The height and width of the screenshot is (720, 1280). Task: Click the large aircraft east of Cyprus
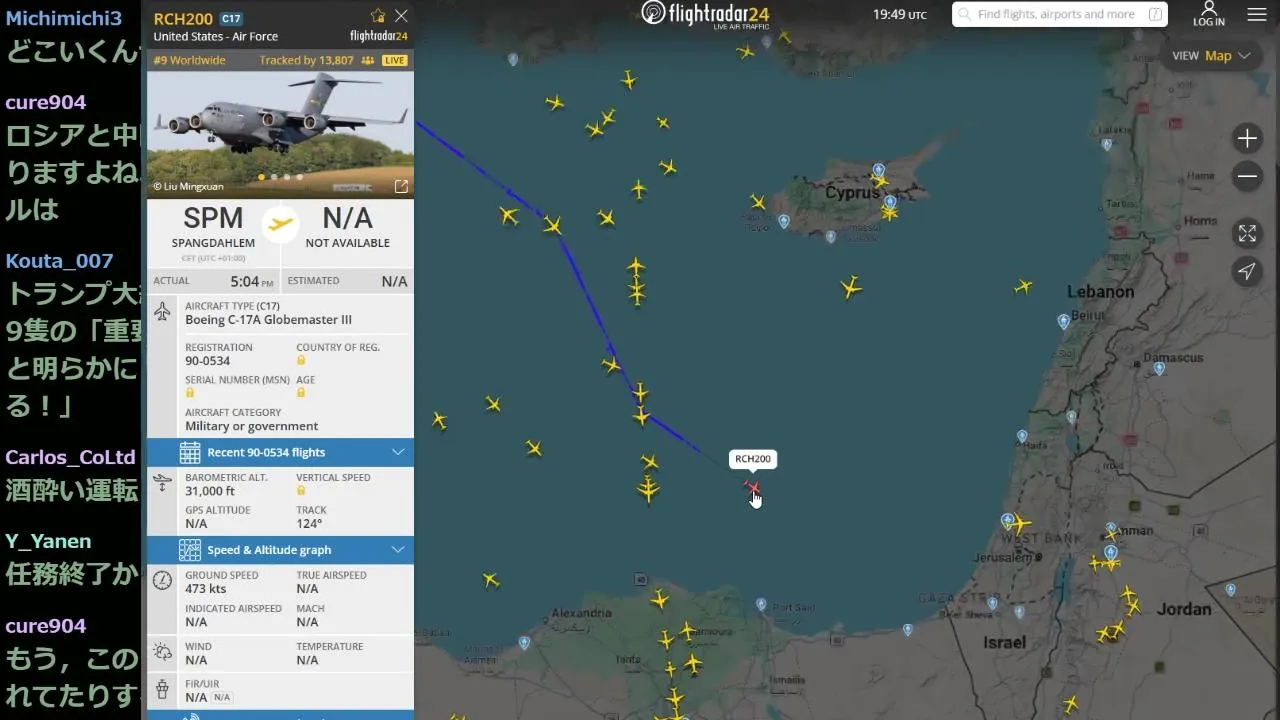point(851,288)
